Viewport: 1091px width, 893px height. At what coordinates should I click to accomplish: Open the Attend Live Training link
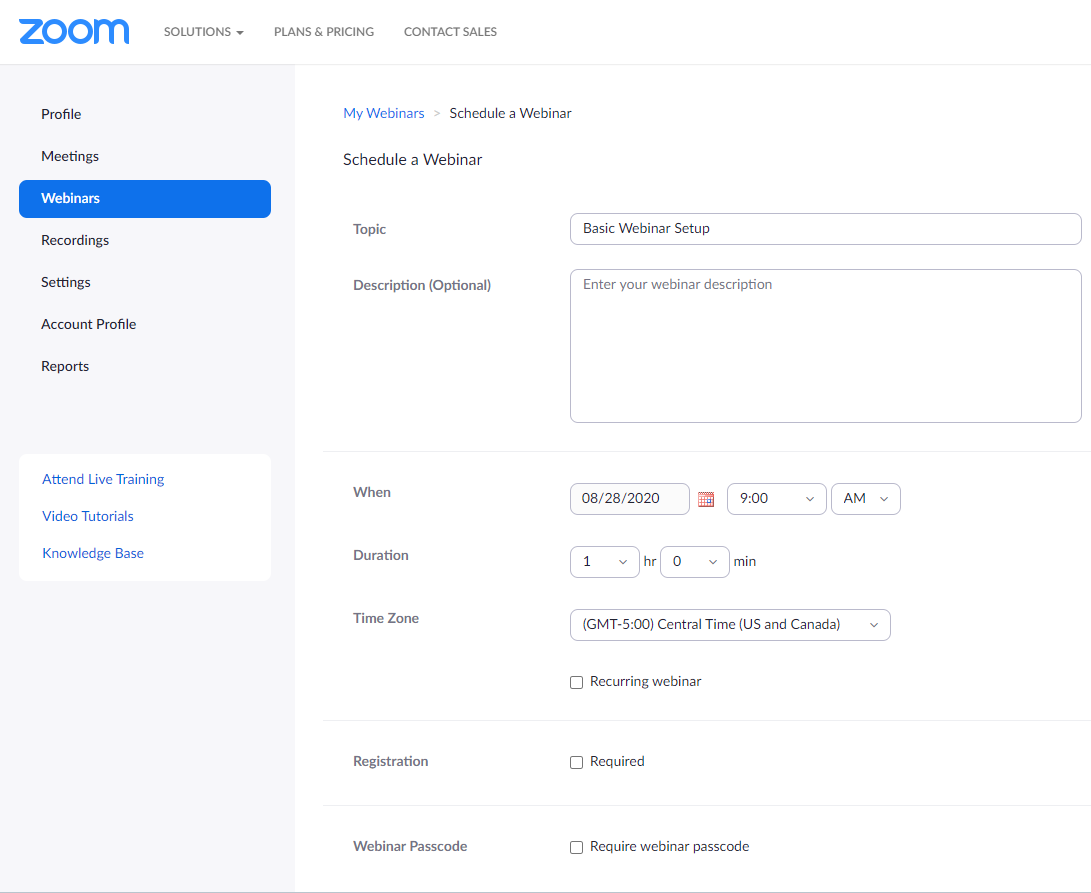click(x=103, y=479)
